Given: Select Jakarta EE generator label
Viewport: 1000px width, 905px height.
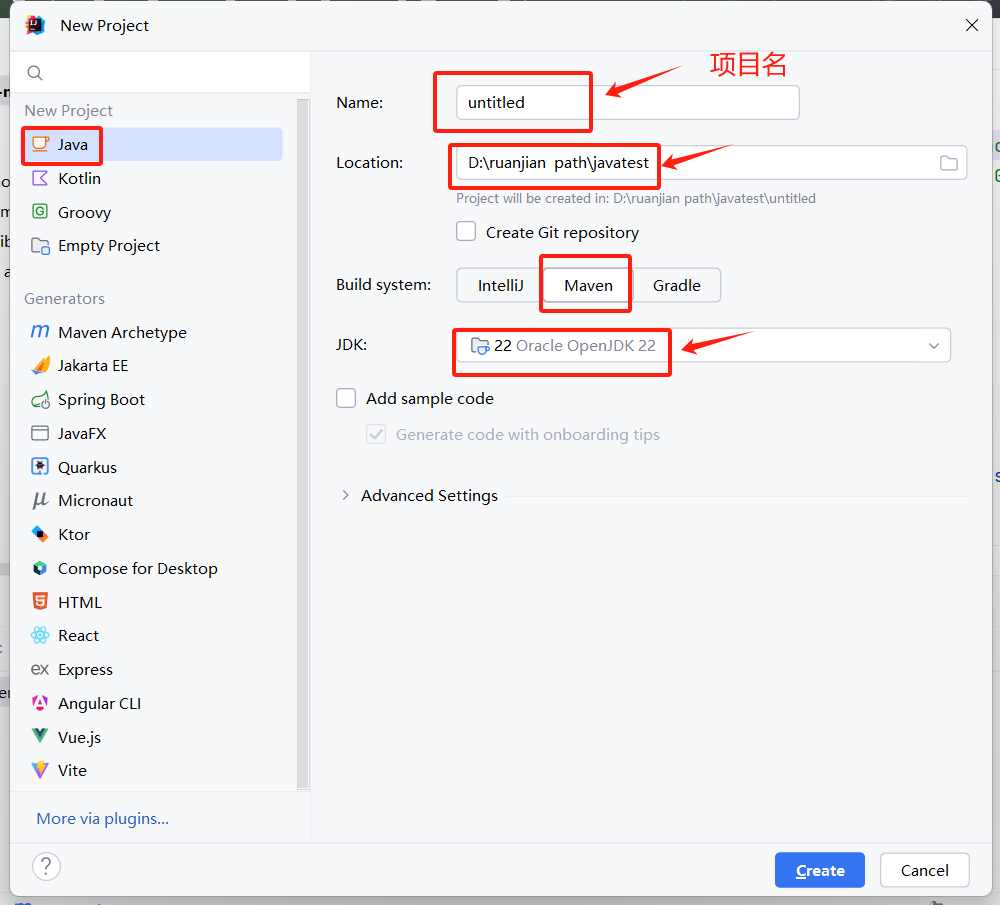Looking at the screenshot, I should click(x=93, y=365).
